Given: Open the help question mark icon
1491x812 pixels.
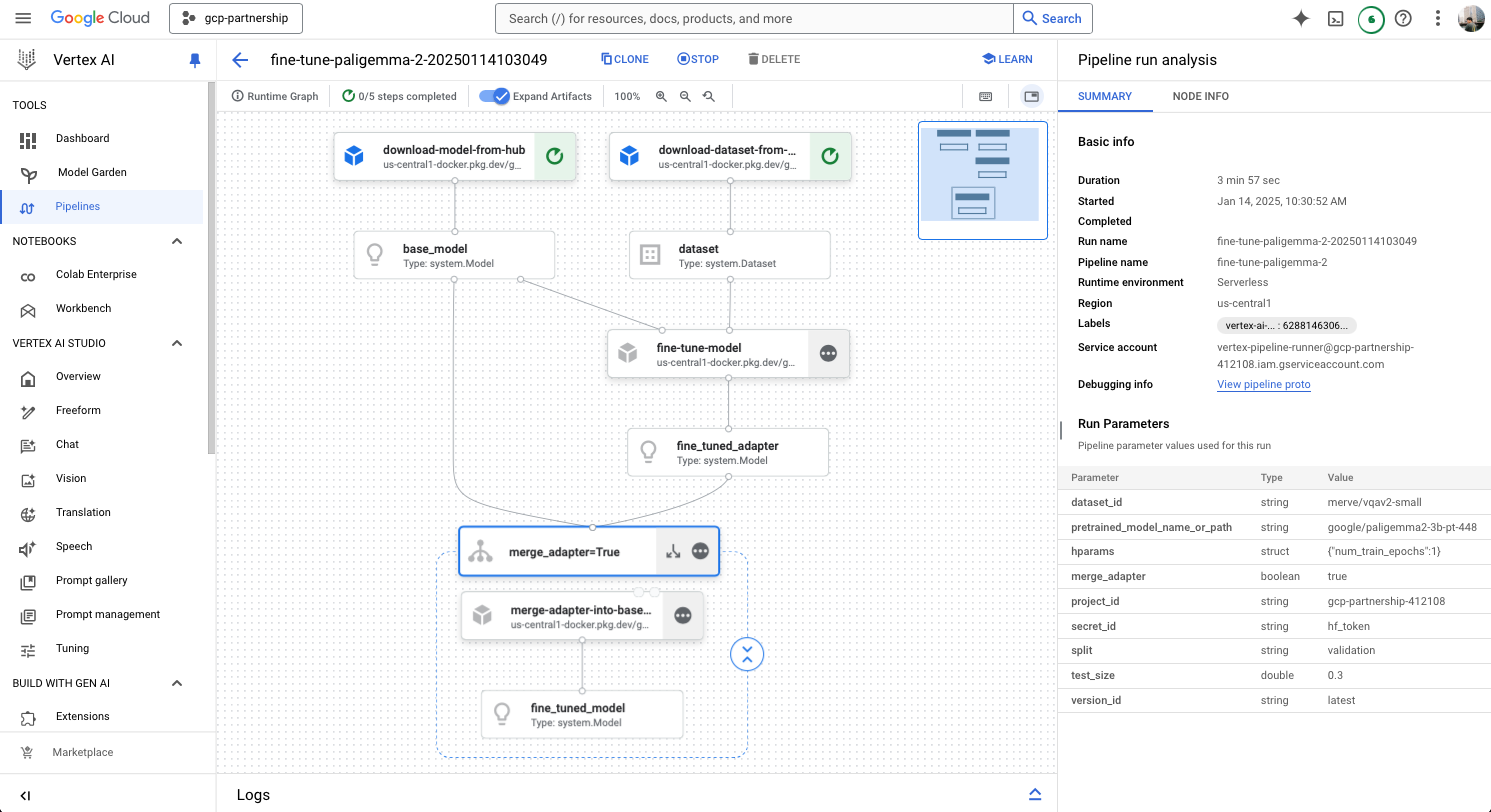Looking at the screenshot, I should [1403, 18].
